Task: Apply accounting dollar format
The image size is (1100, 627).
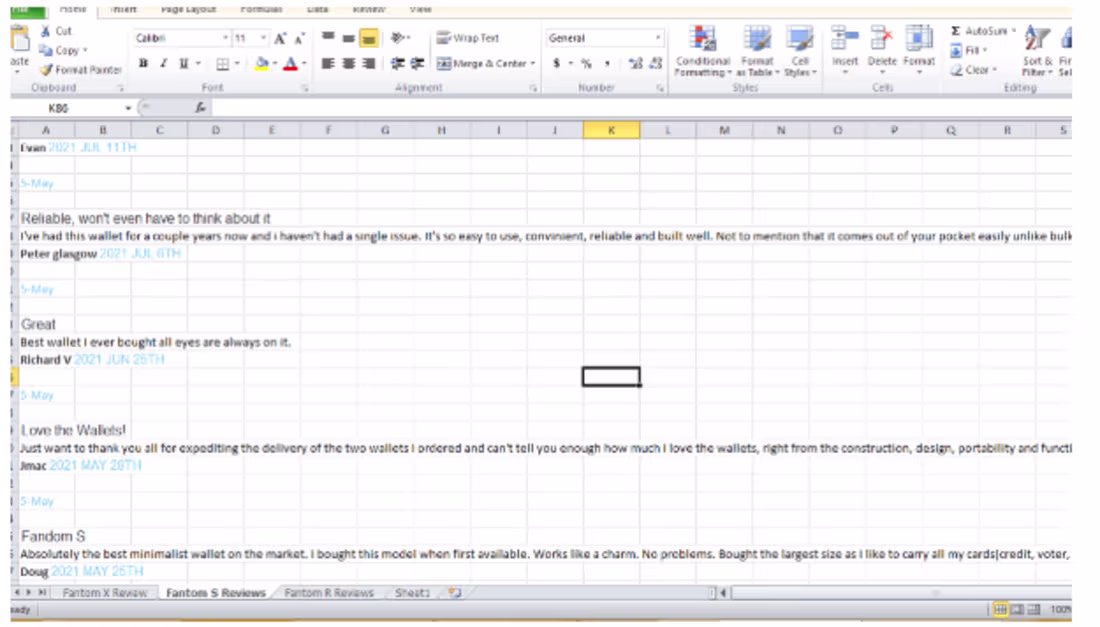Action: tap(556, 64)
